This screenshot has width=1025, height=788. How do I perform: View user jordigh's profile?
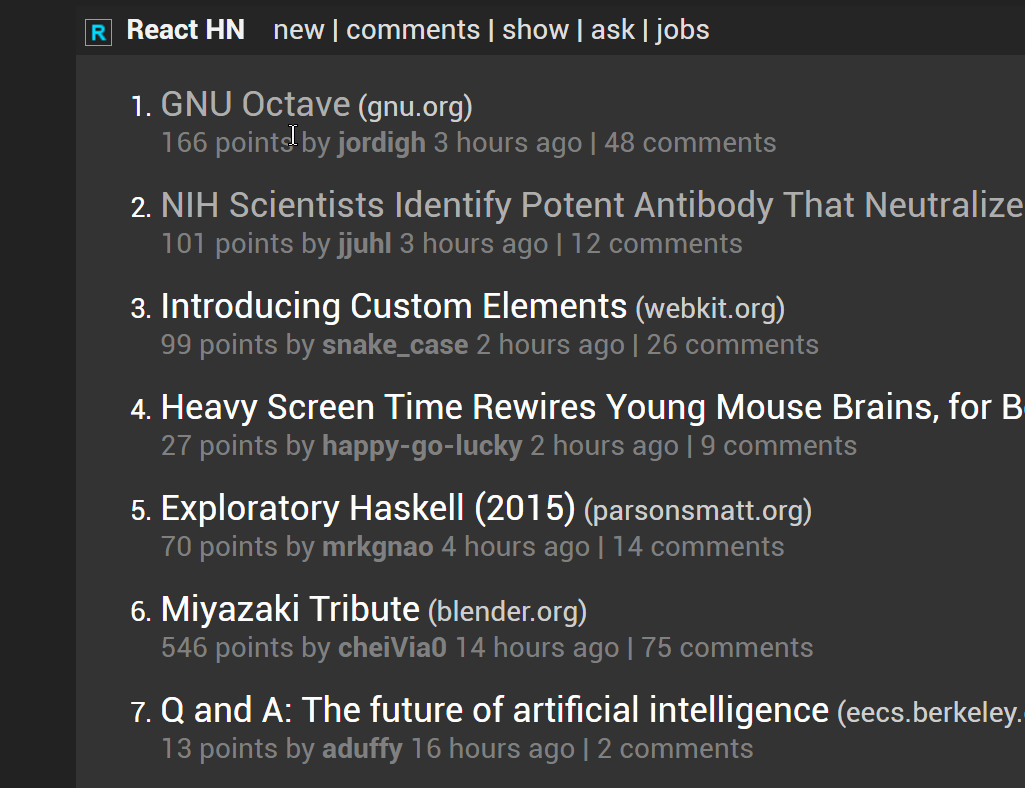click(x=382, y=143)
